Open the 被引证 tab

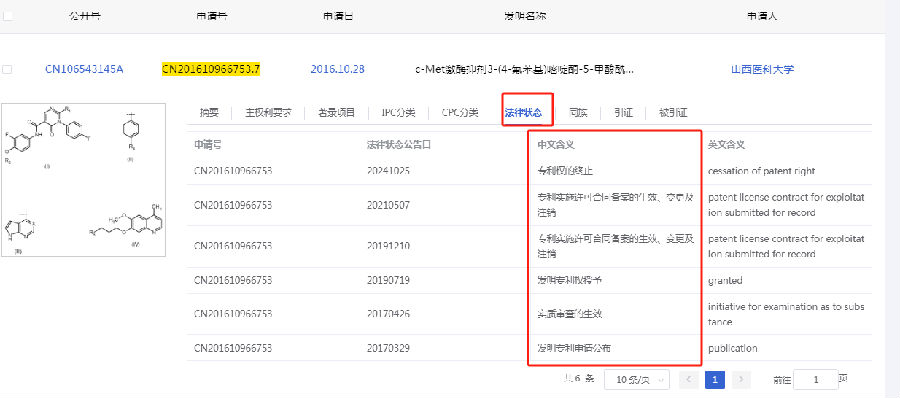click(673, 113)
